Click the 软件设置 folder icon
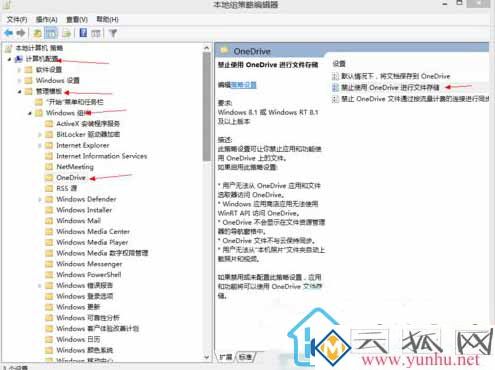The width and height of the screenshot is (495, 370). click(29, 70)
